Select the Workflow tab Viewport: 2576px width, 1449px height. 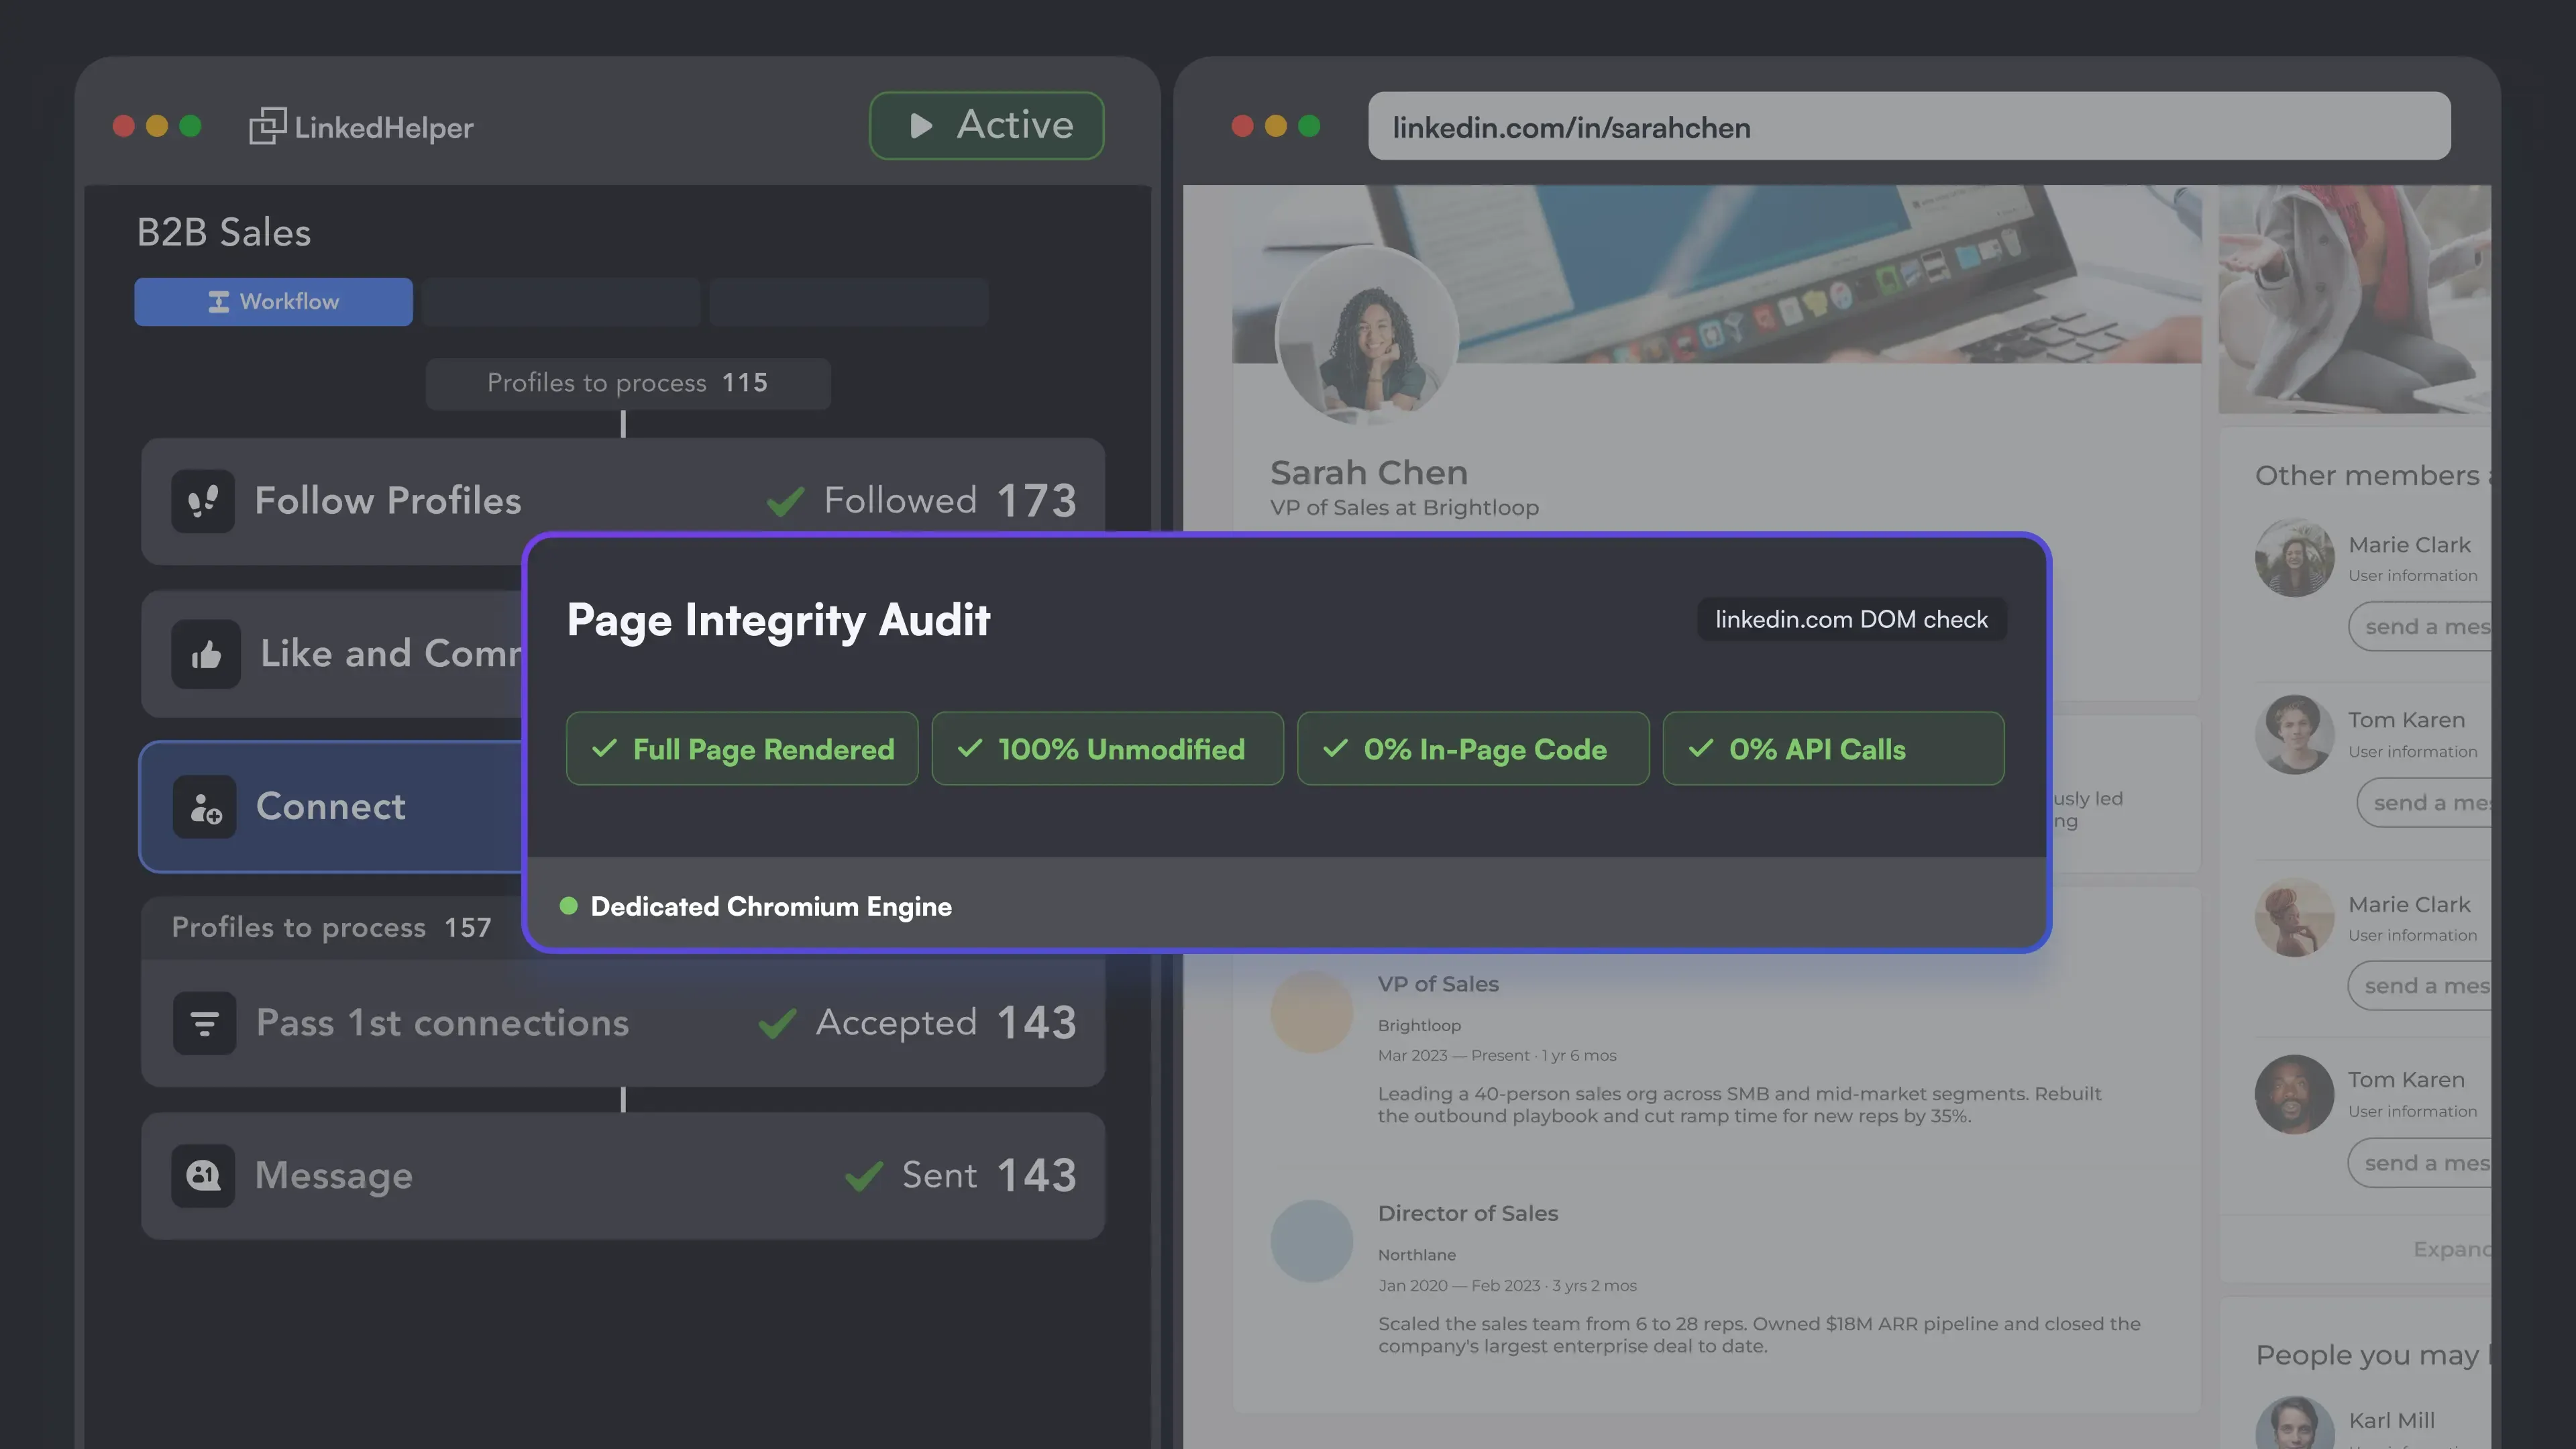click(x=274, y=302)
